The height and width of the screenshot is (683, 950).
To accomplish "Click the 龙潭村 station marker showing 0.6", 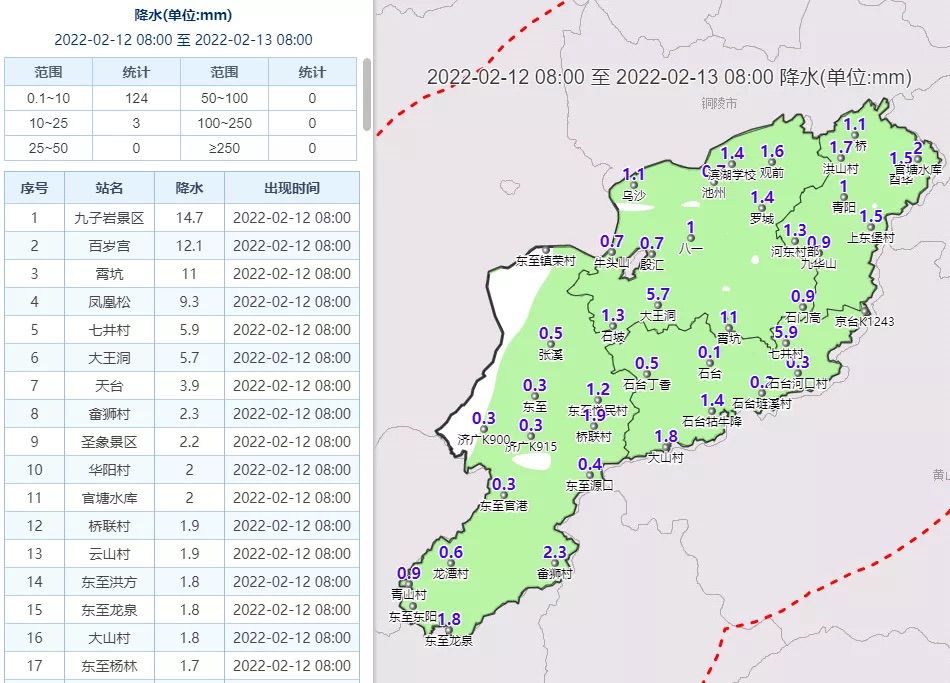I will pyautogui.click(x=451, y=564).
